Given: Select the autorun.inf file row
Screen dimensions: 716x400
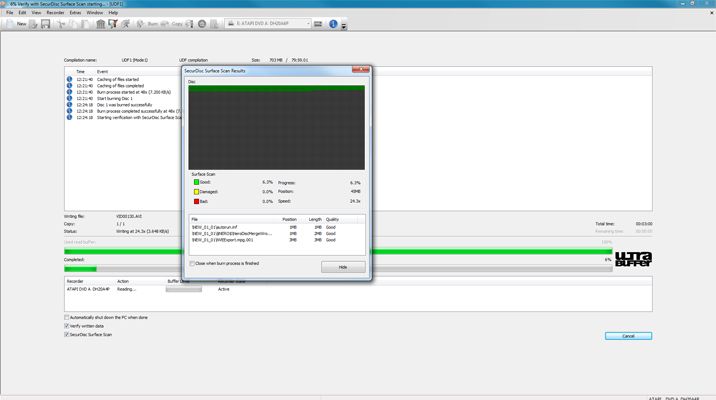Looking at the screenshot, I should [x=277, y=227].
